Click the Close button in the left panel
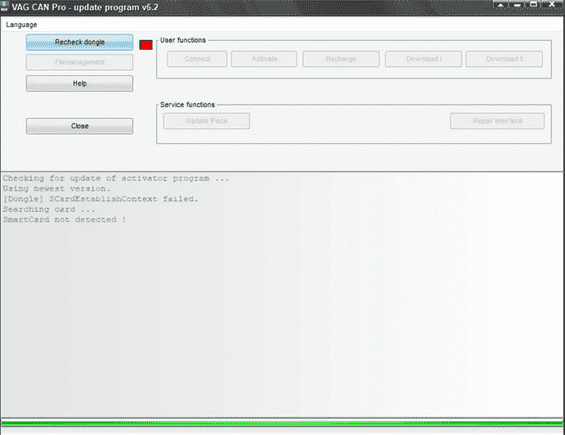 (80, 126)
